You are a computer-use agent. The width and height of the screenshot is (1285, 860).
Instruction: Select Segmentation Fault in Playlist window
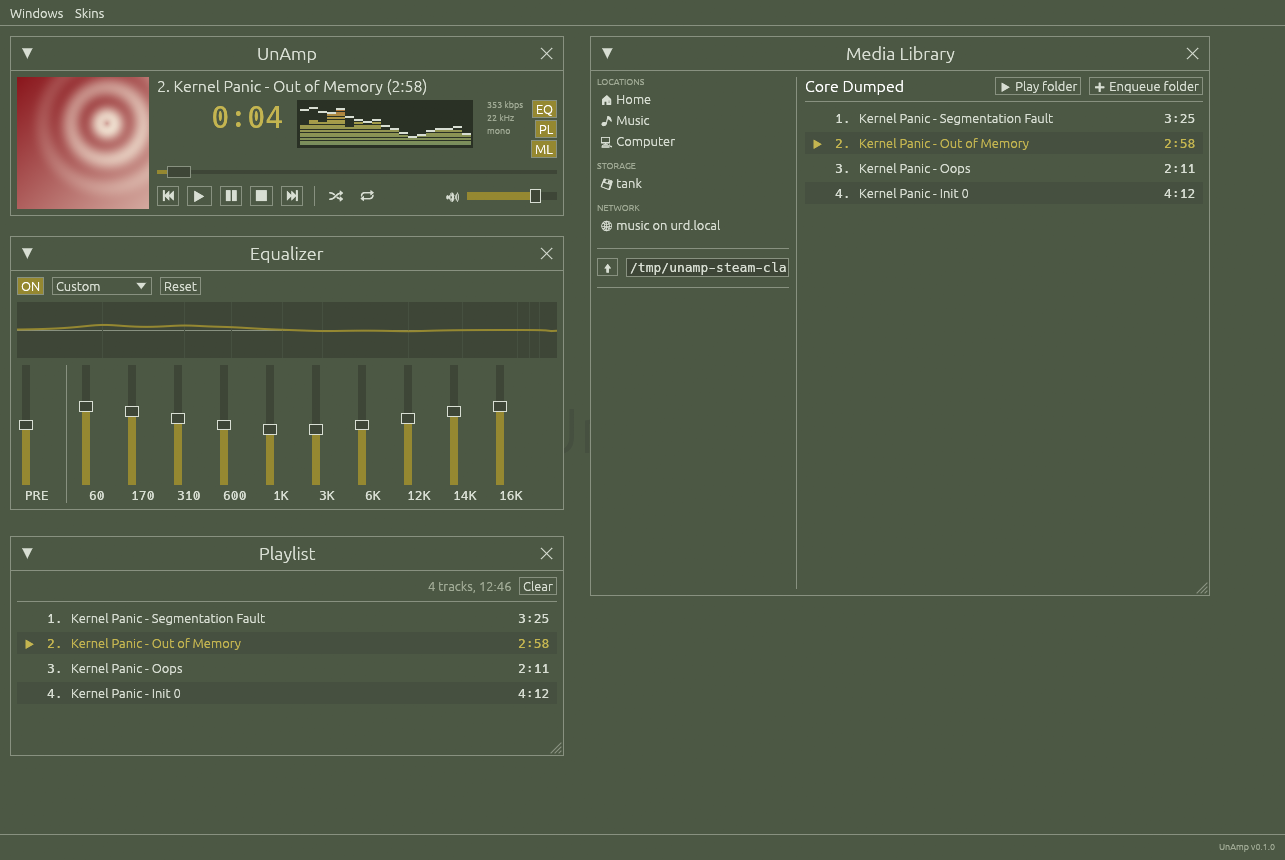(287, 619)
